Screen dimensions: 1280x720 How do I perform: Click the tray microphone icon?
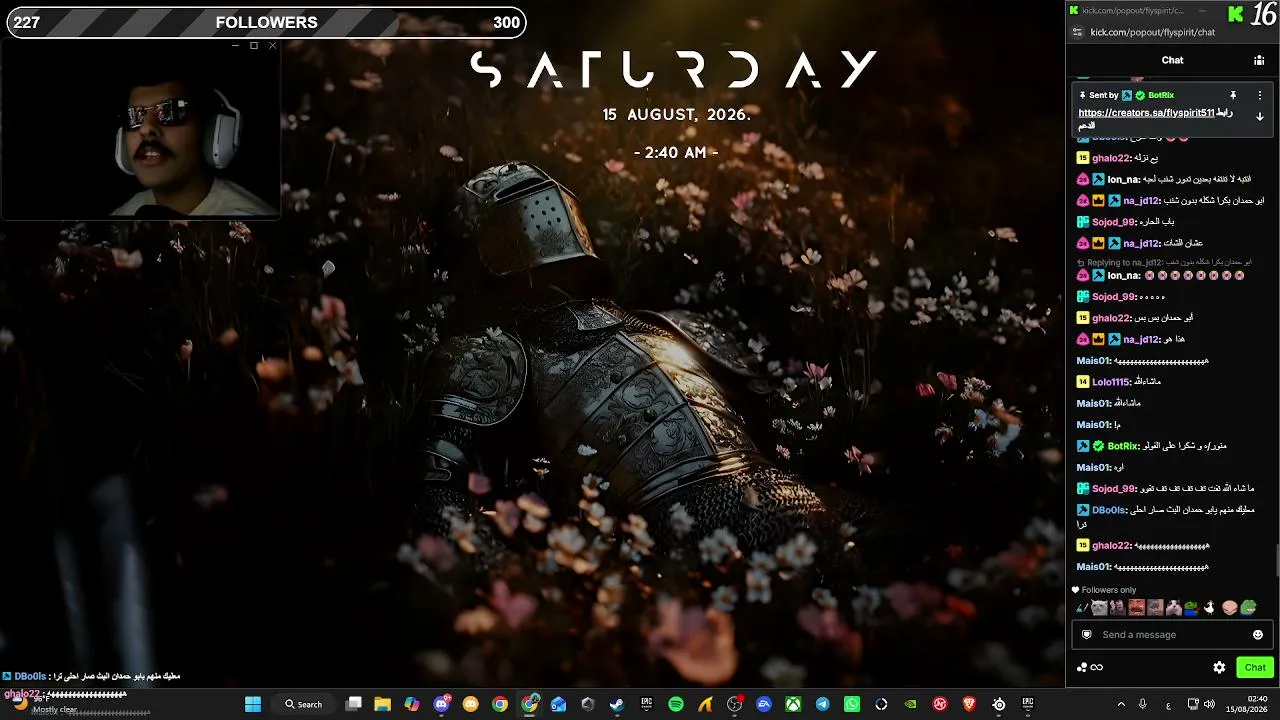1143,704
